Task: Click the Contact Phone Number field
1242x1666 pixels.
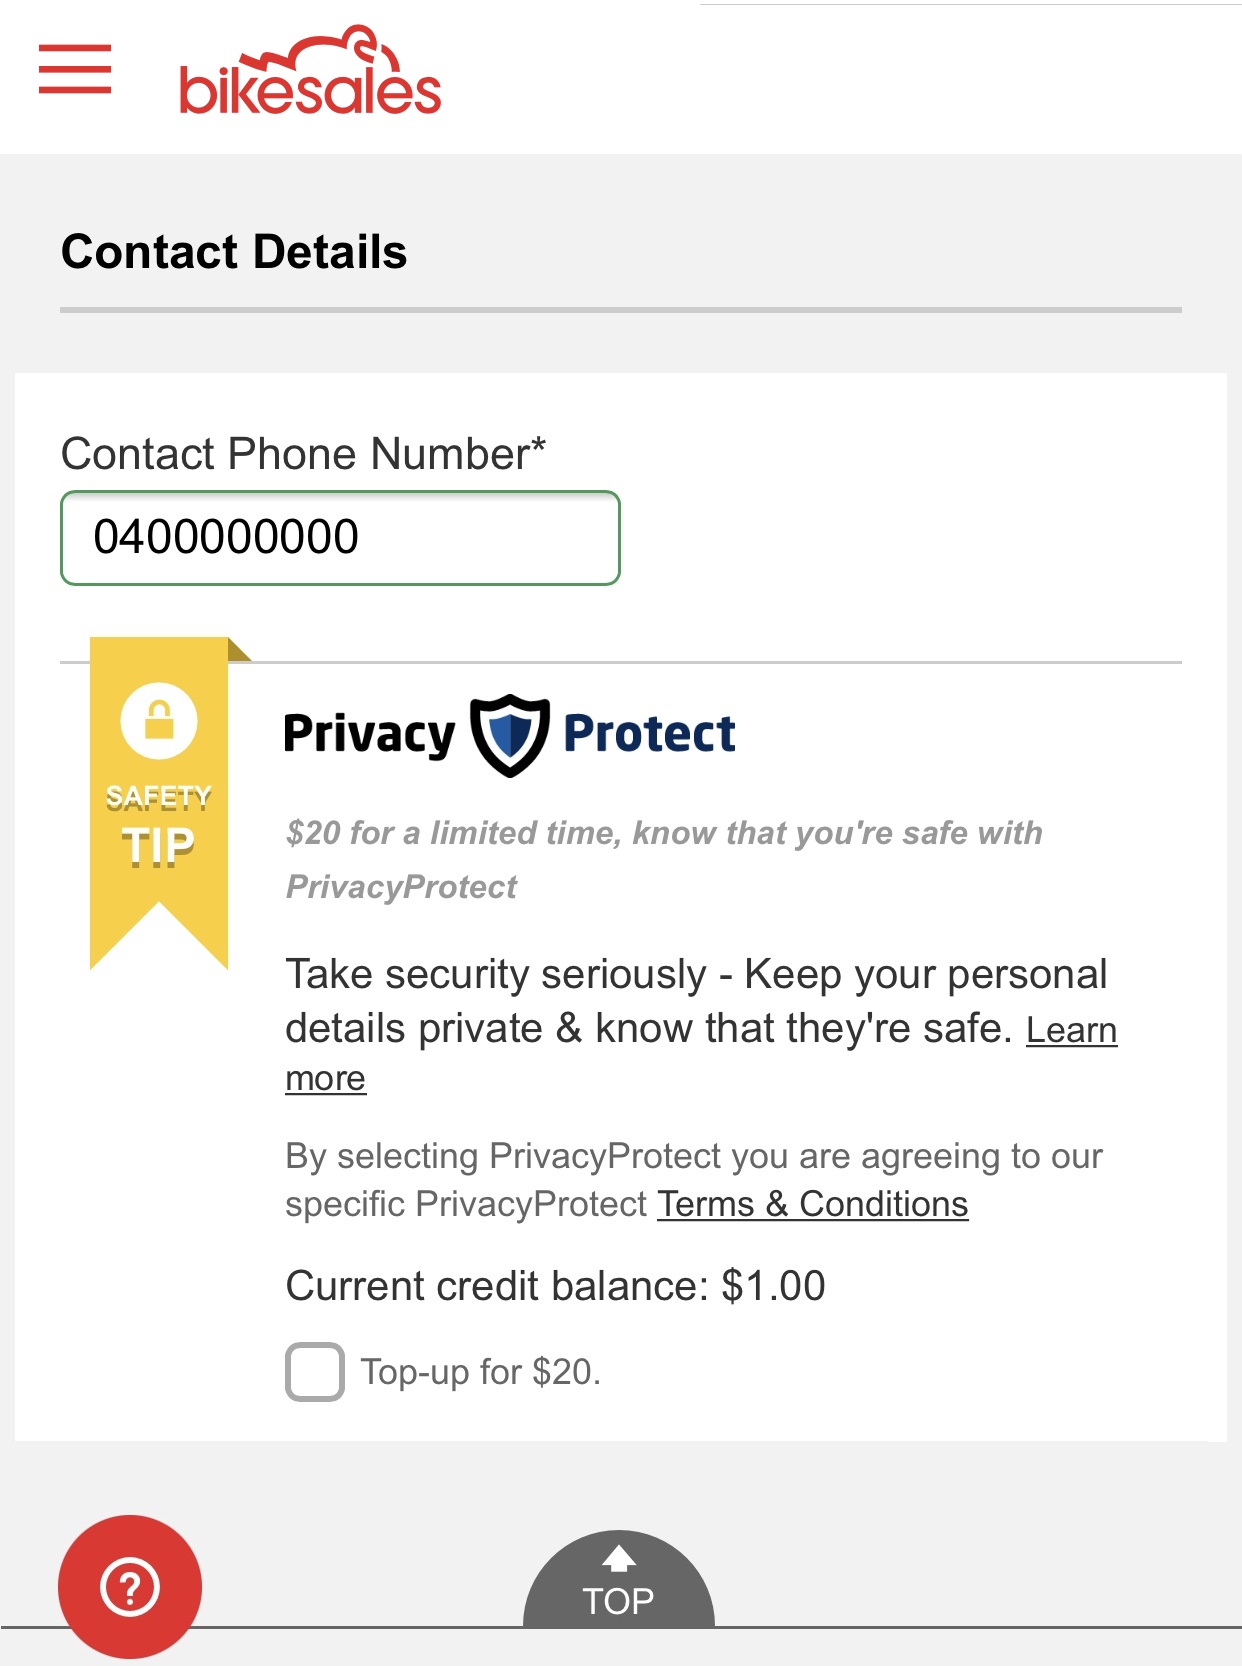Action: click(x=340, y=538)
